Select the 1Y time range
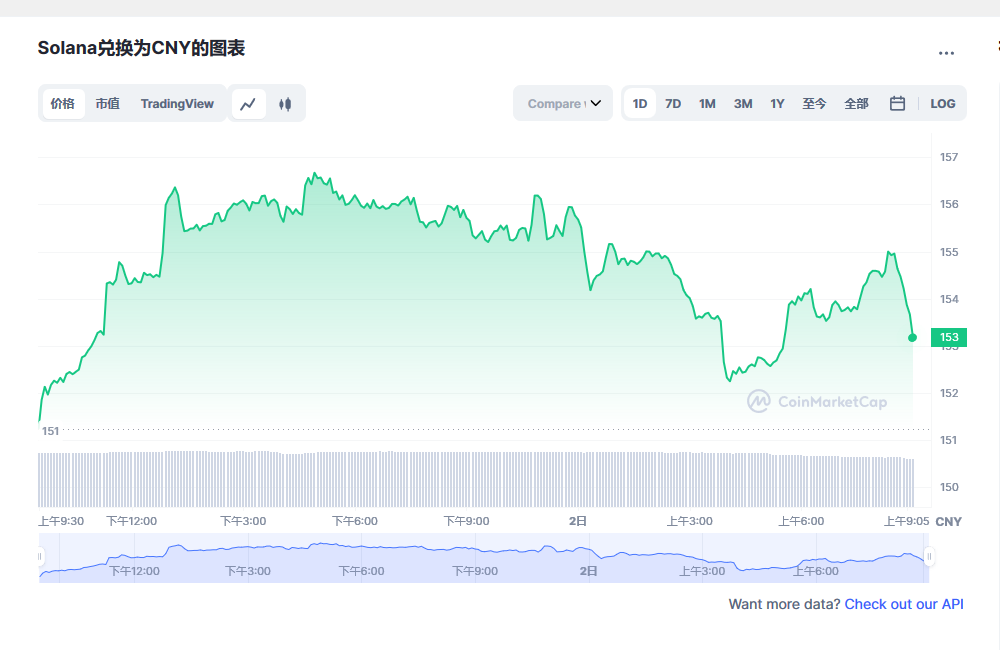Screen dimensions: 1000x650 coord(777,104)
